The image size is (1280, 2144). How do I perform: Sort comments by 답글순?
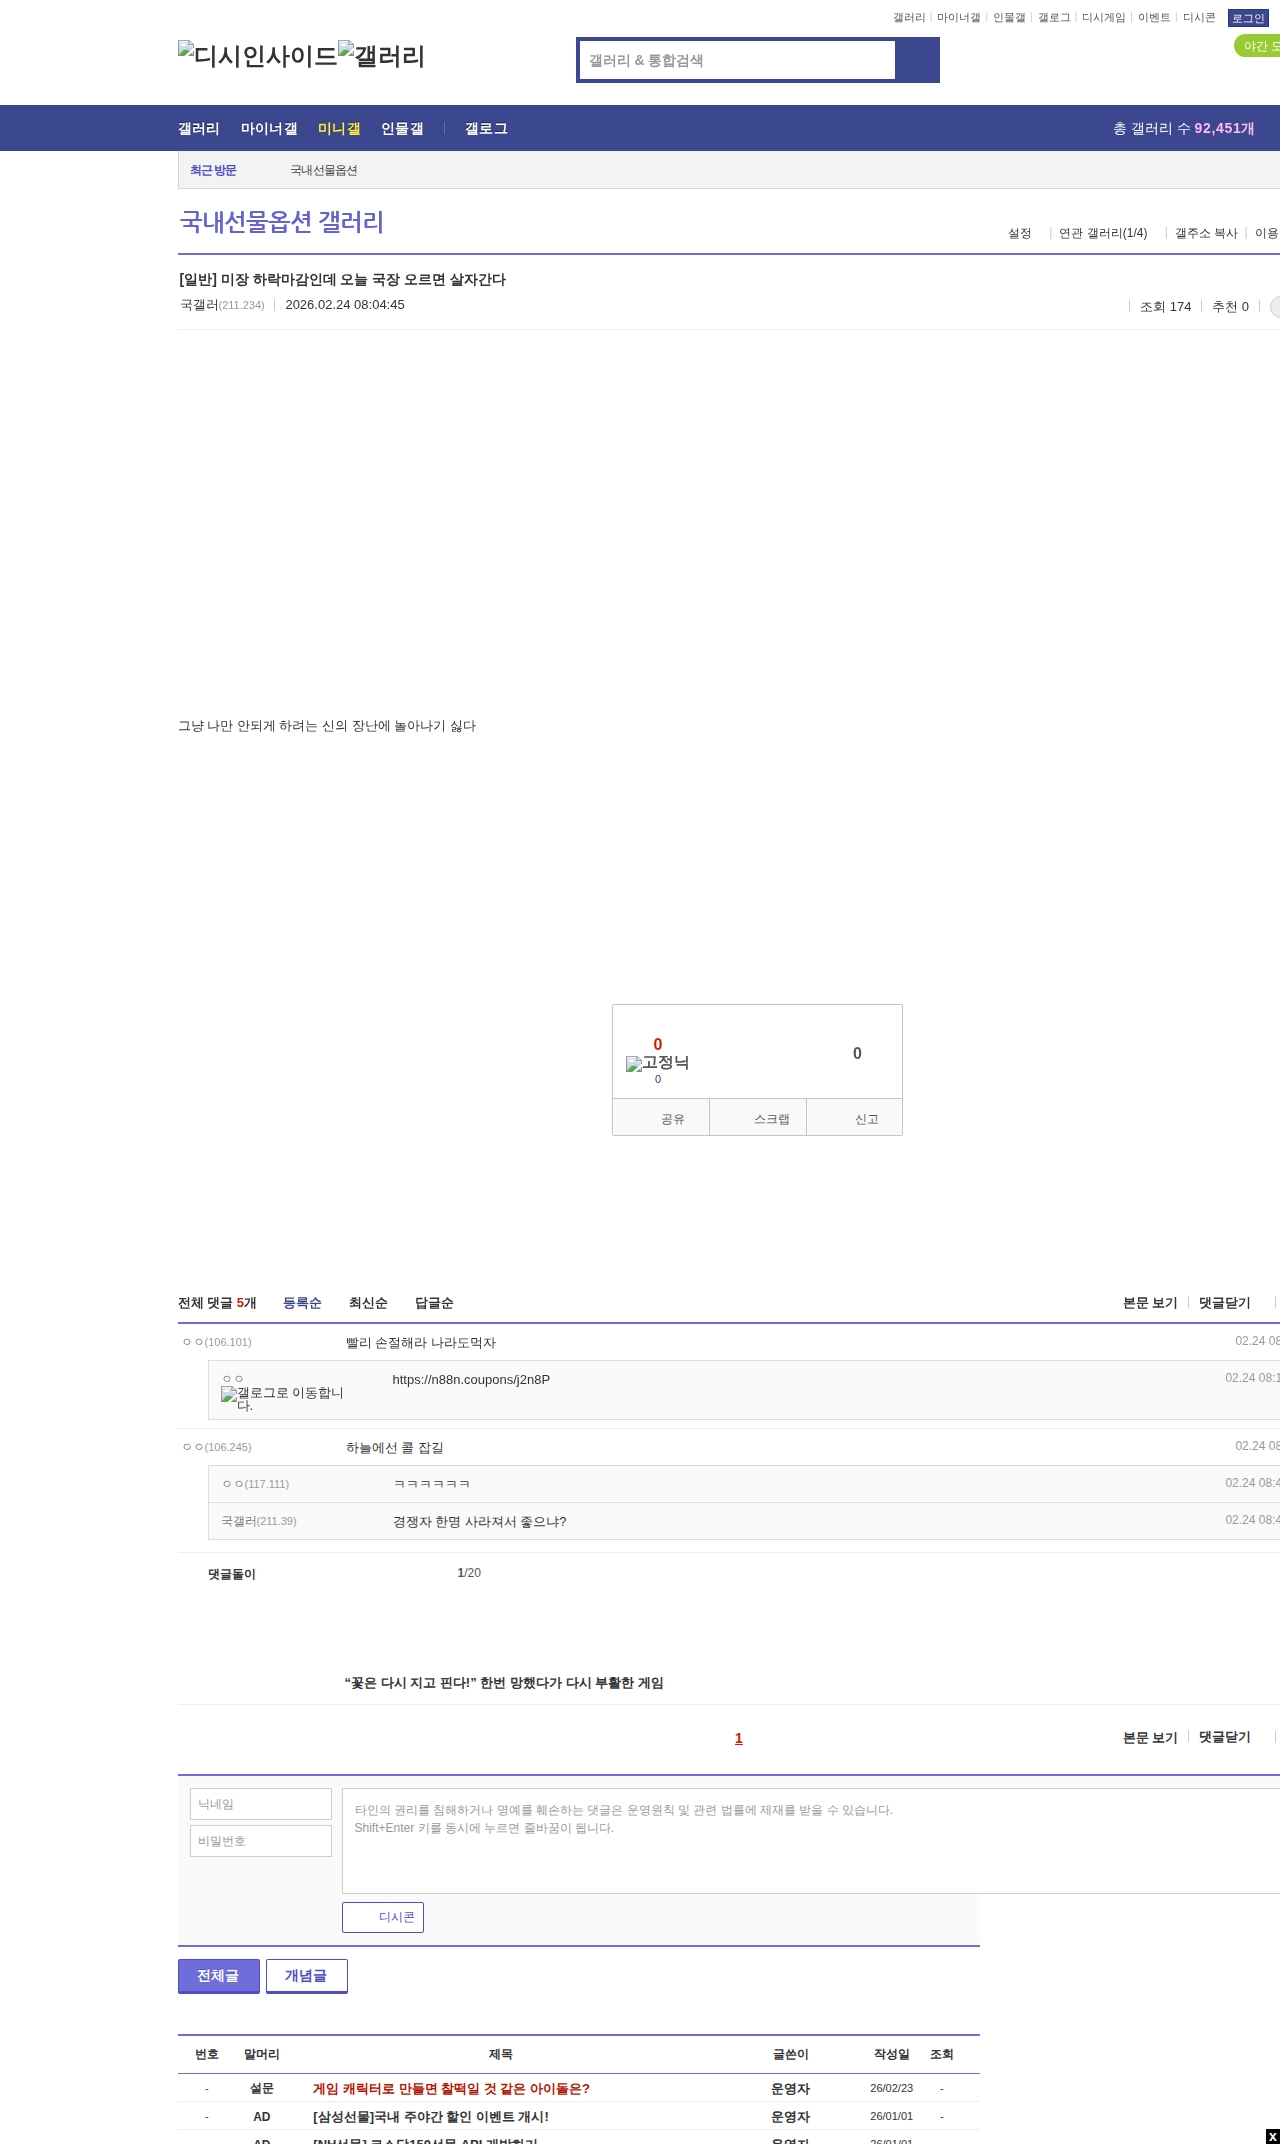434,1303
